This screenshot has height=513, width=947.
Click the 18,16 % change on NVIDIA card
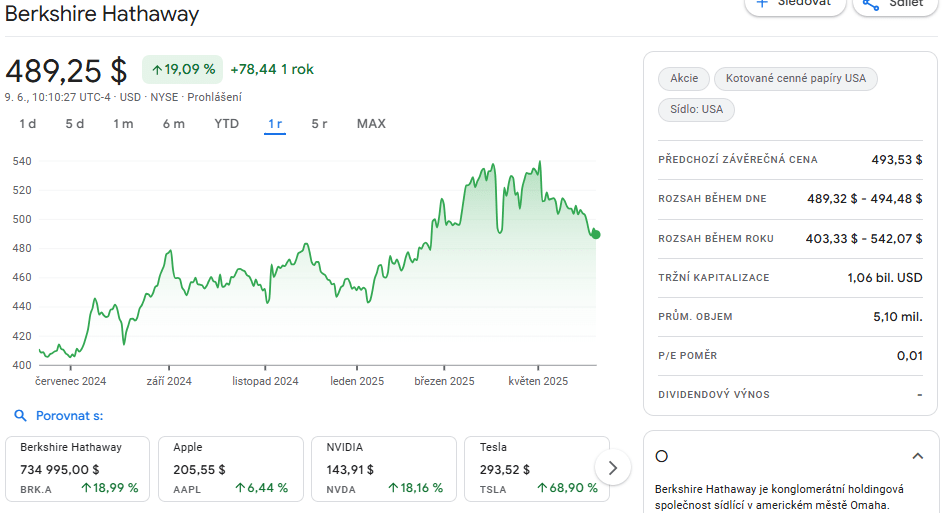416,488
